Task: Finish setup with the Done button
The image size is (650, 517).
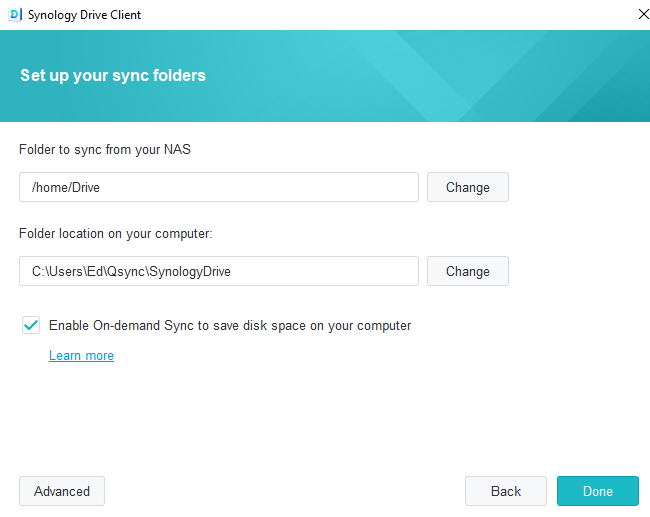Action: [x=598, y=491]
